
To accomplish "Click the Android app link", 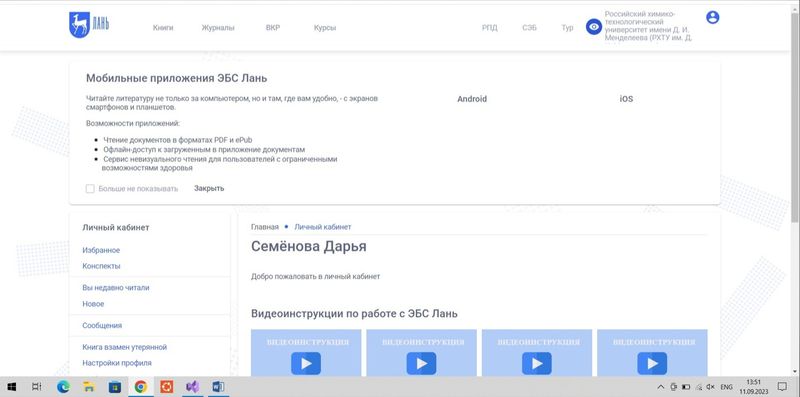I will coord(472,99).
